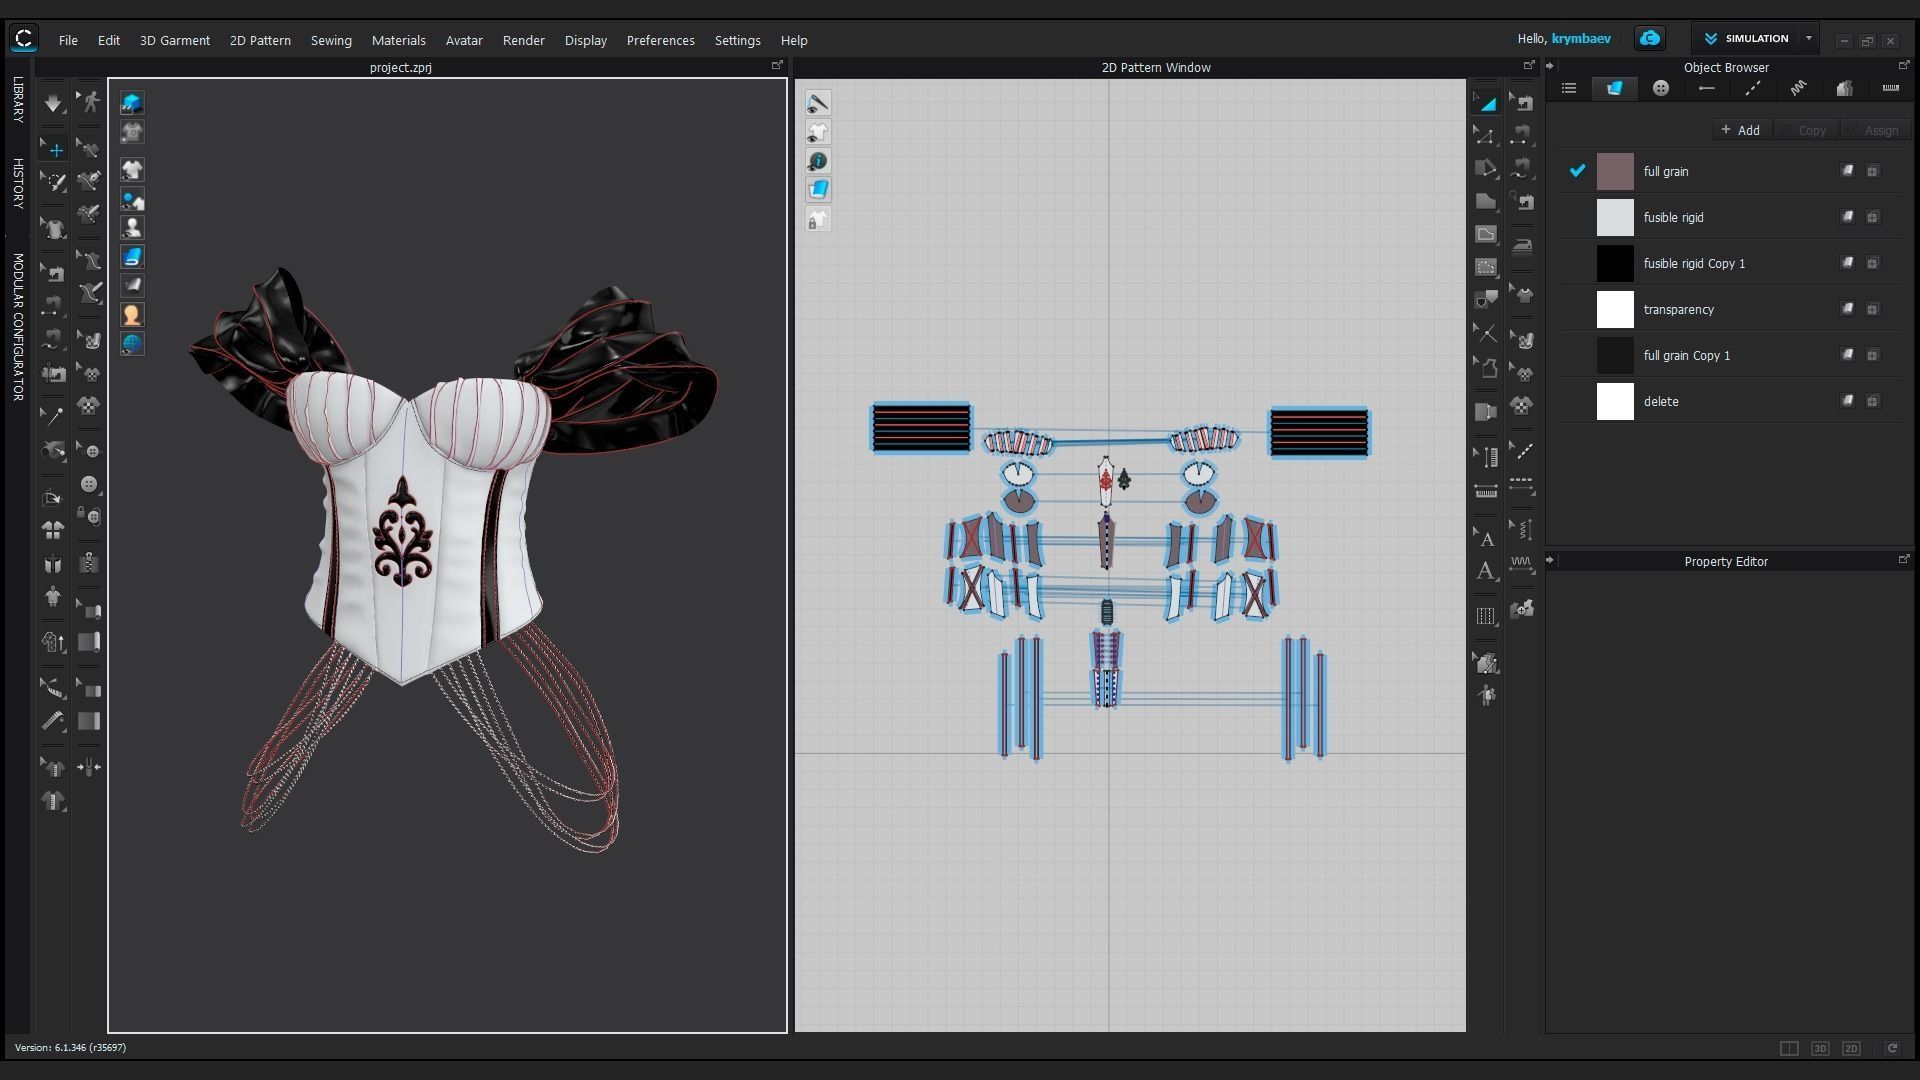Toggle the skin-tone avatar display icon
The image size is (1920, 1080).
pos(132,315)
